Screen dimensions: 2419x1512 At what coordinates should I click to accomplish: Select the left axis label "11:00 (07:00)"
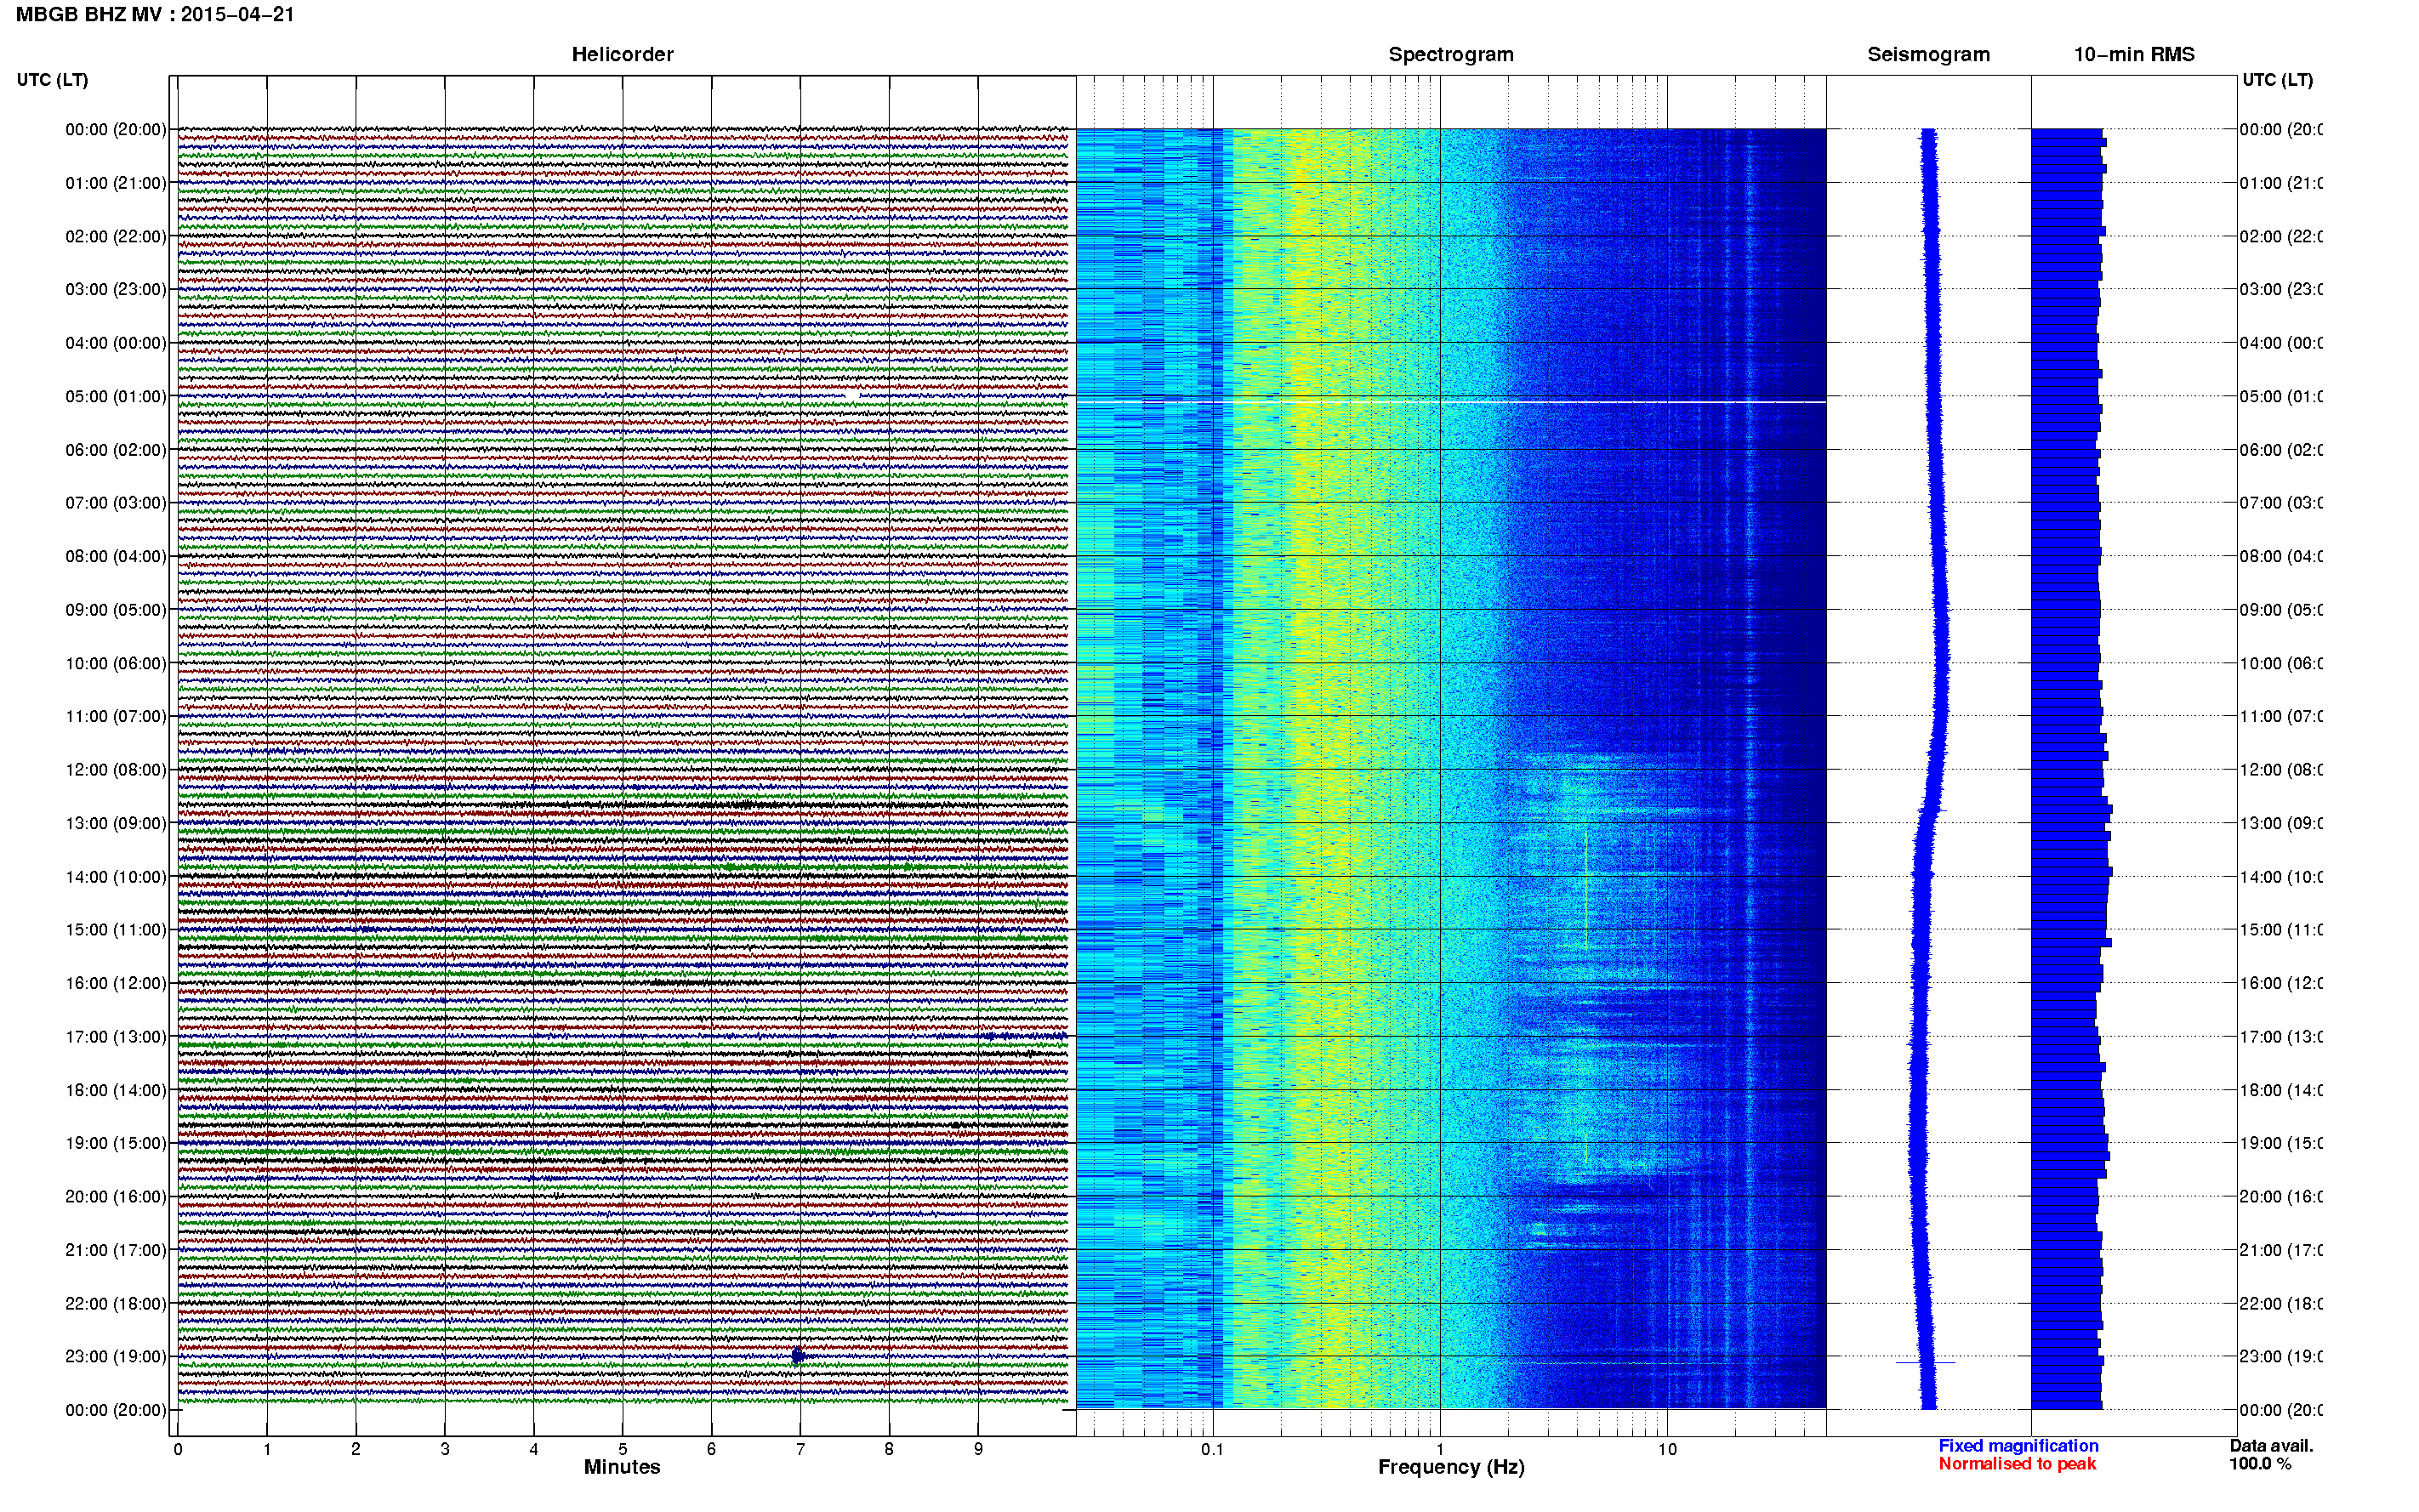coord(116,716)
